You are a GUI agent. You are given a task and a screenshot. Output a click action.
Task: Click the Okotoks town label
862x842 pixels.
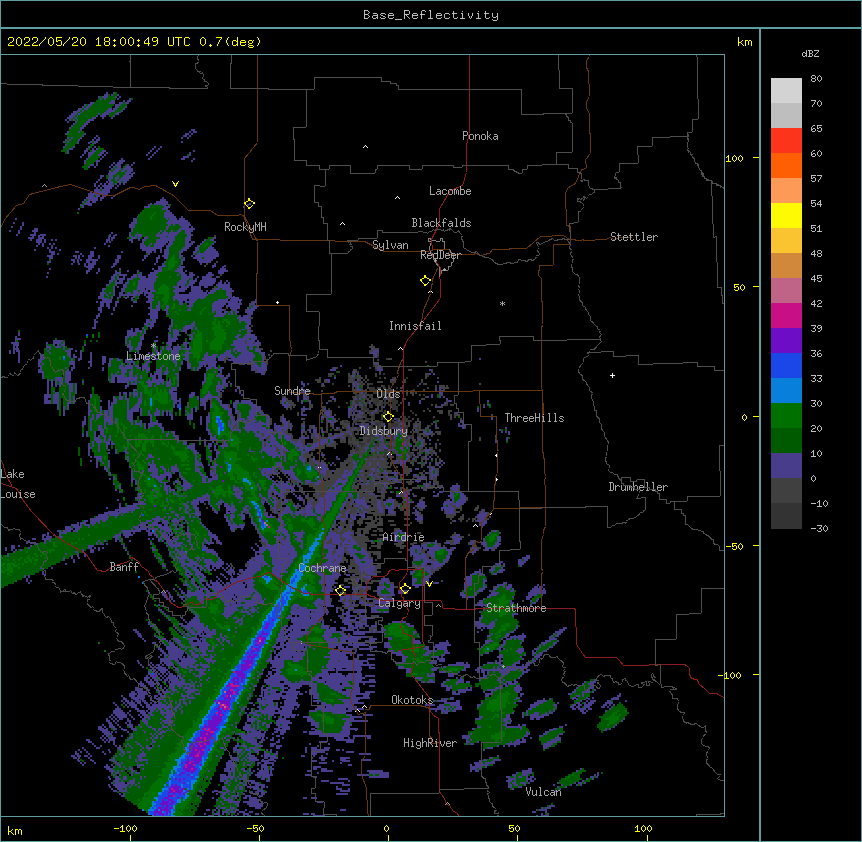point(412,700)
